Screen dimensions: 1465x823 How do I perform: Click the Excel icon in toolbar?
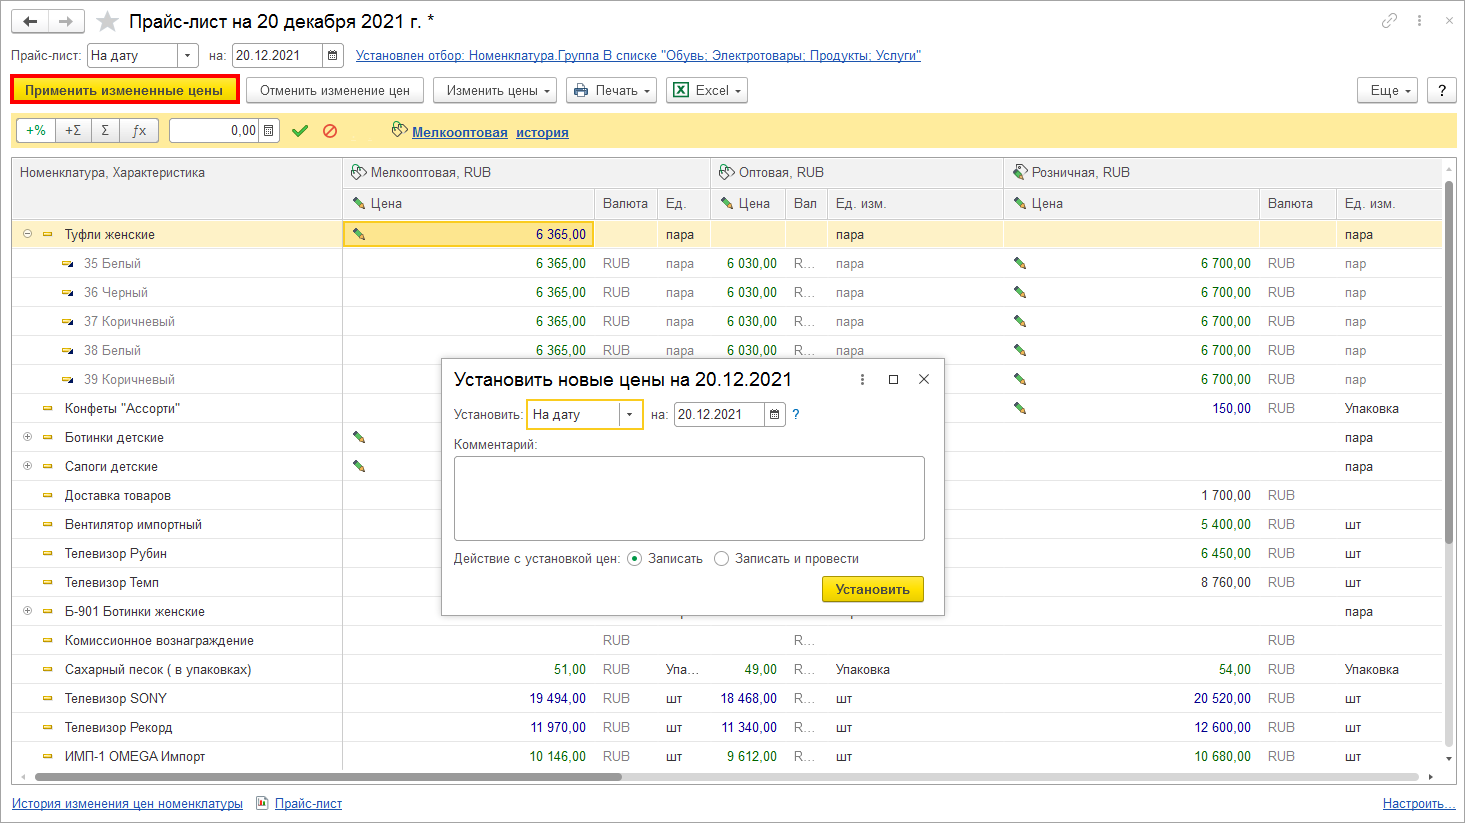(681, 90)
